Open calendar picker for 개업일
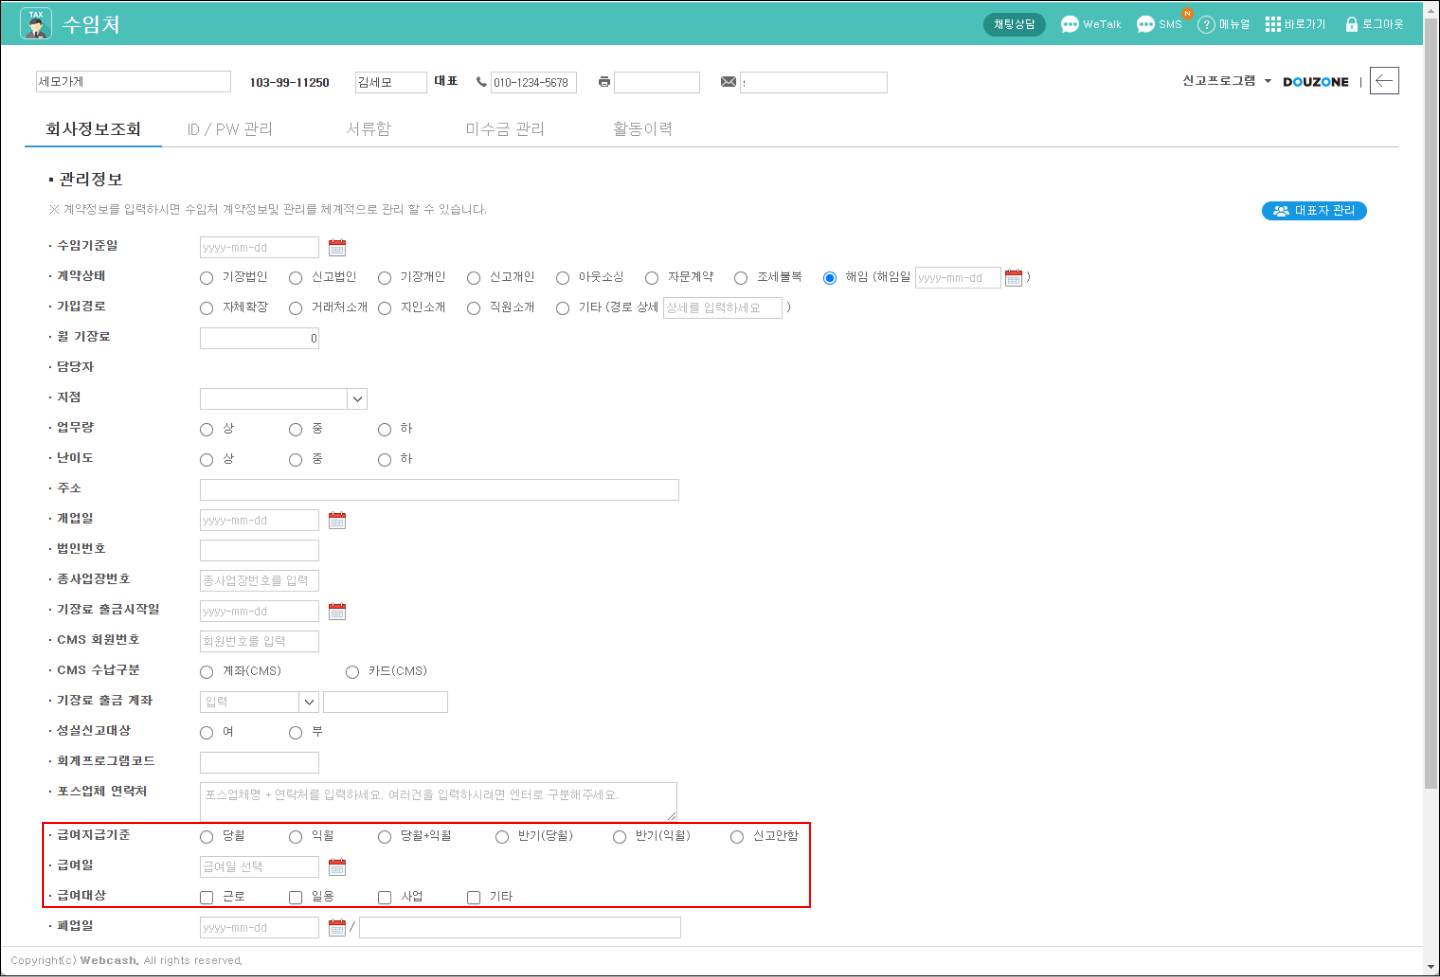 click(337, 520)
